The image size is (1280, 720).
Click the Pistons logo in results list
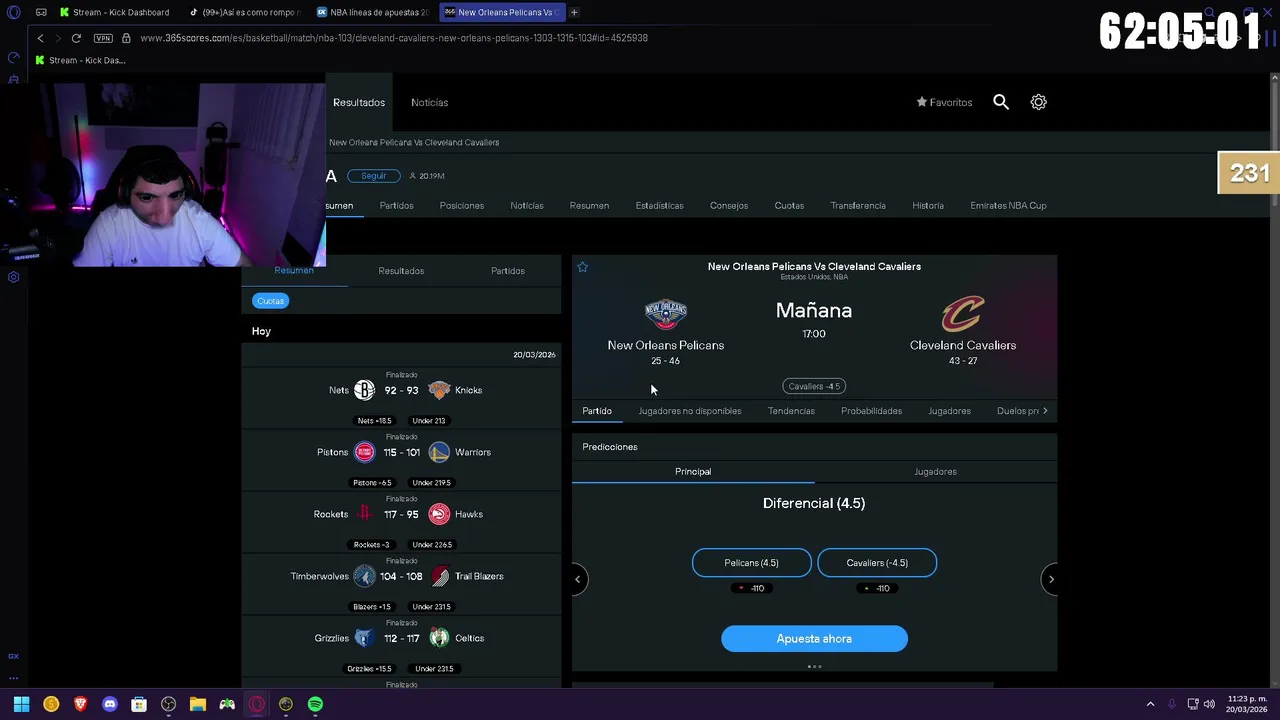[364, 452]
